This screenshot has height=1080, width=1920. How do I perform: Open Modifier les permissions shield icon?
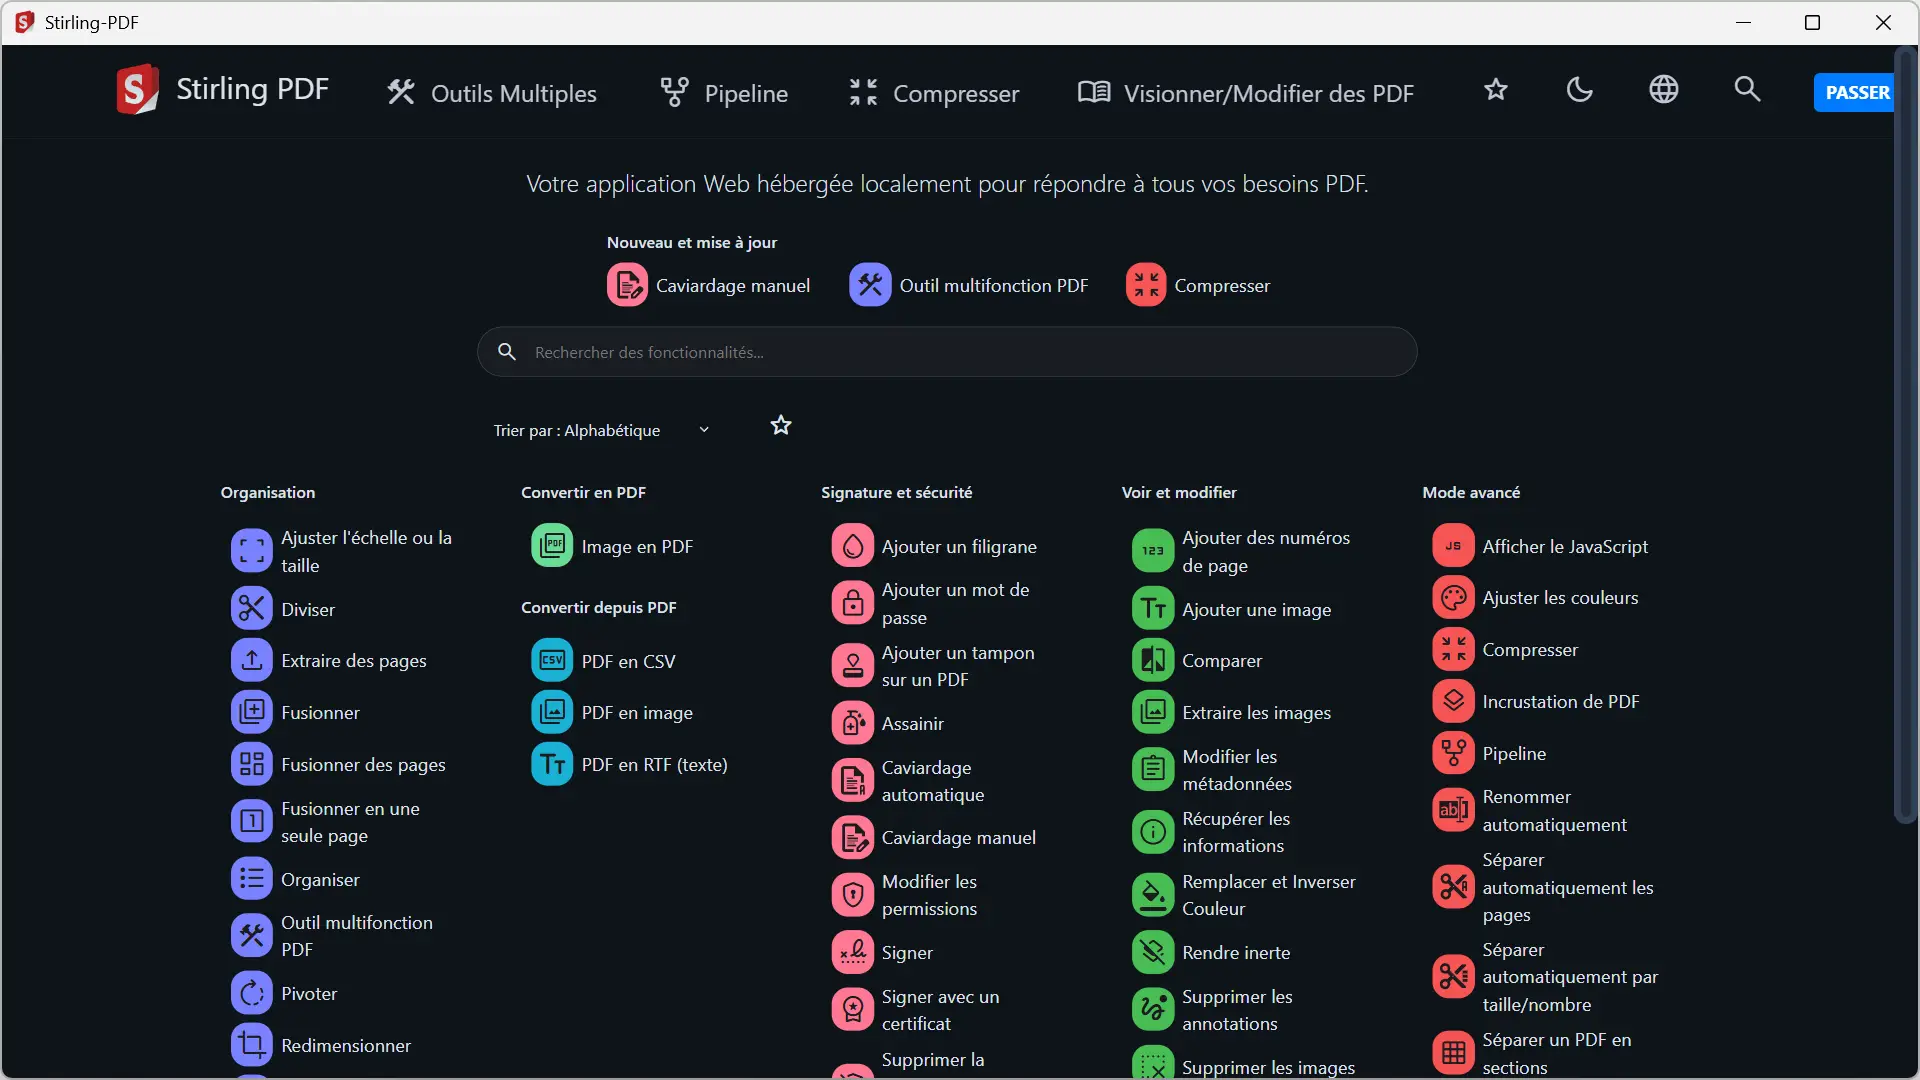[852, 895]
